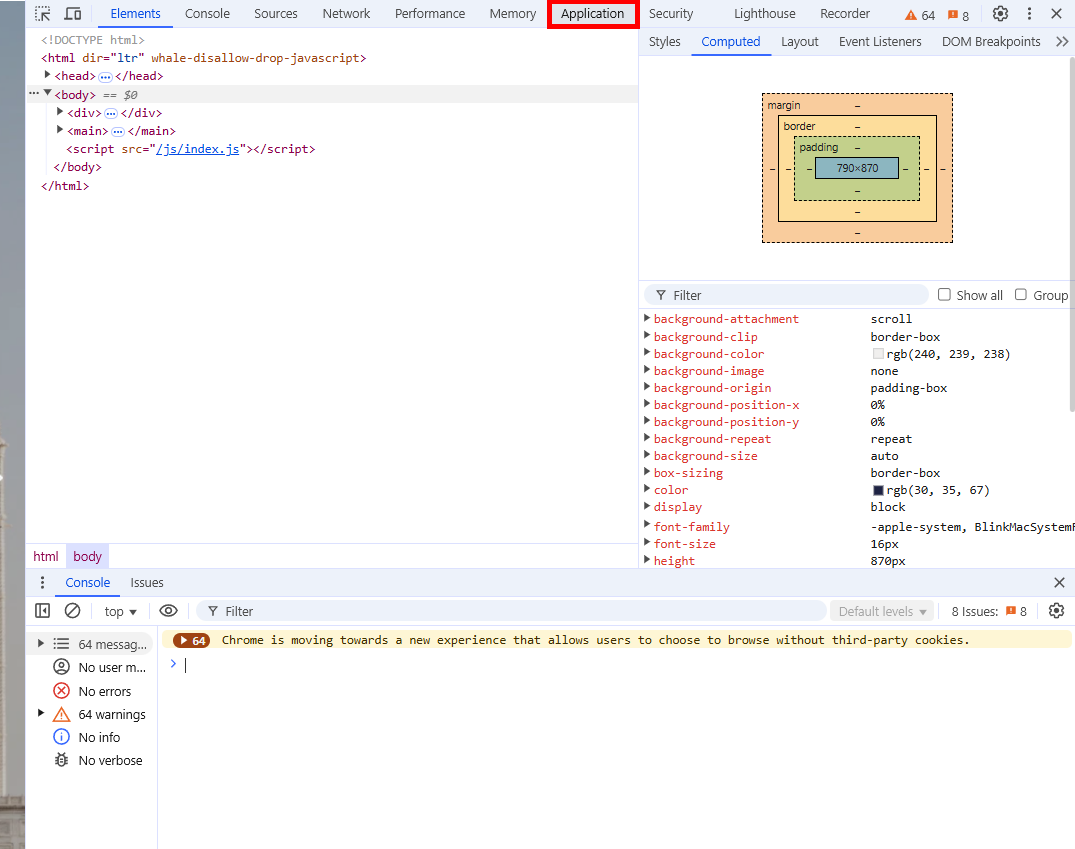Expand the main node arrow
The height and width of the screenshot is (849, 1075).
pos(60,130)
